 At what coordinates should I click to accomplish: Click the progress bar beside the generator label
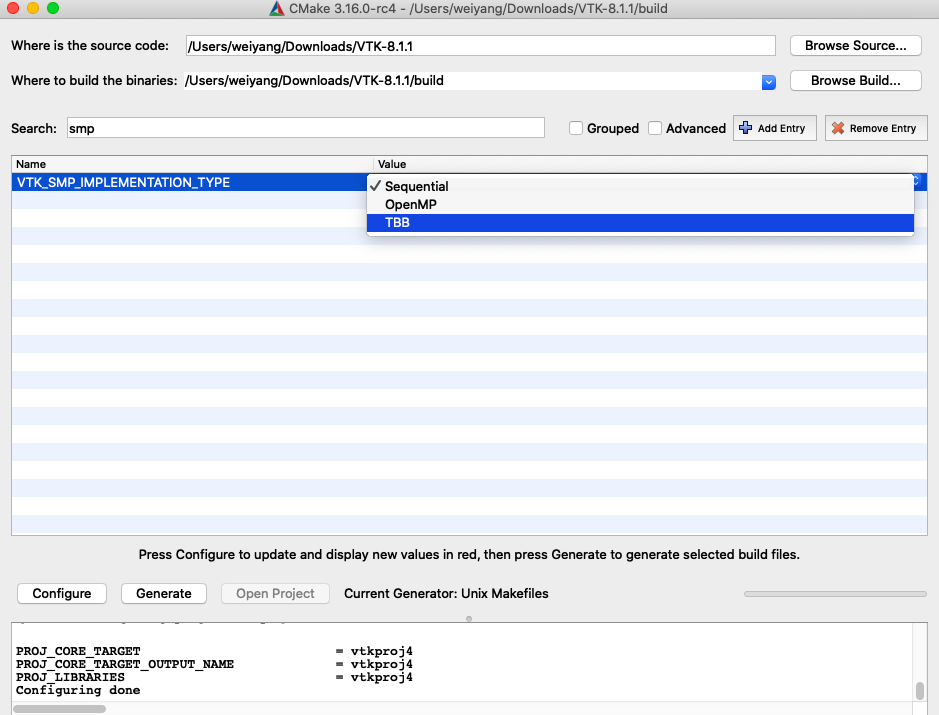pos(835,594)
